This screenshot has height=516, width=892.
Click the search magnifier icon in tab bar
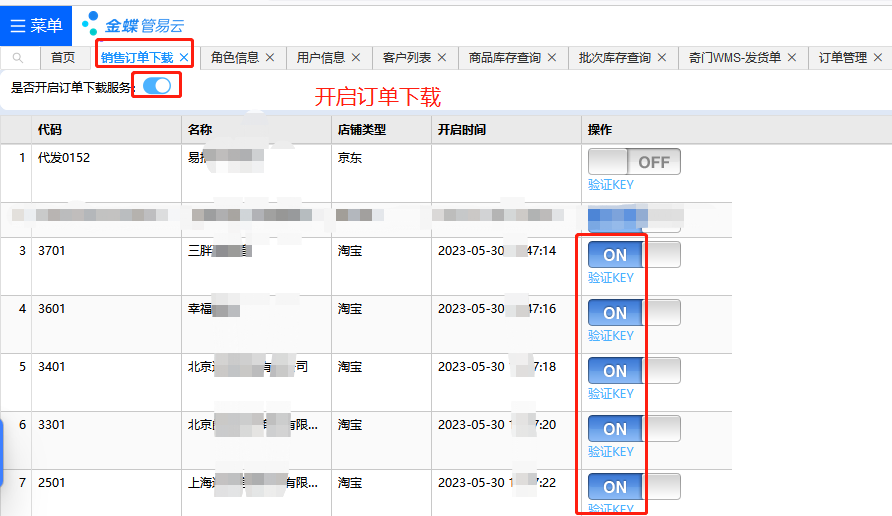click(x=18, y=58)
